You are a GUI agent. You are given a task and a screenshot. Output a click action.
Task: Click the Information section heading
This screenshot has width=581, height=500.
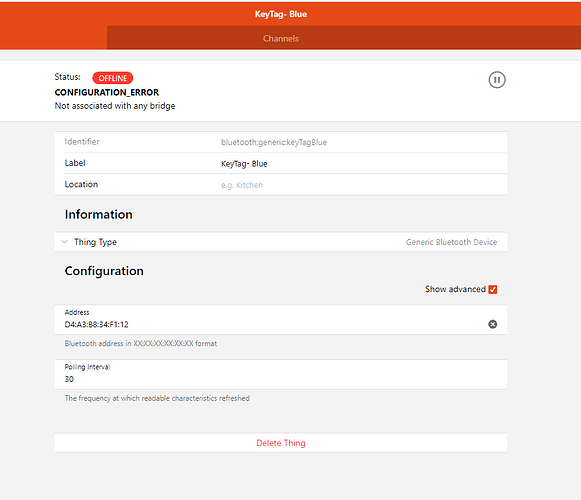pyautogui.click(x=99, y=215)
